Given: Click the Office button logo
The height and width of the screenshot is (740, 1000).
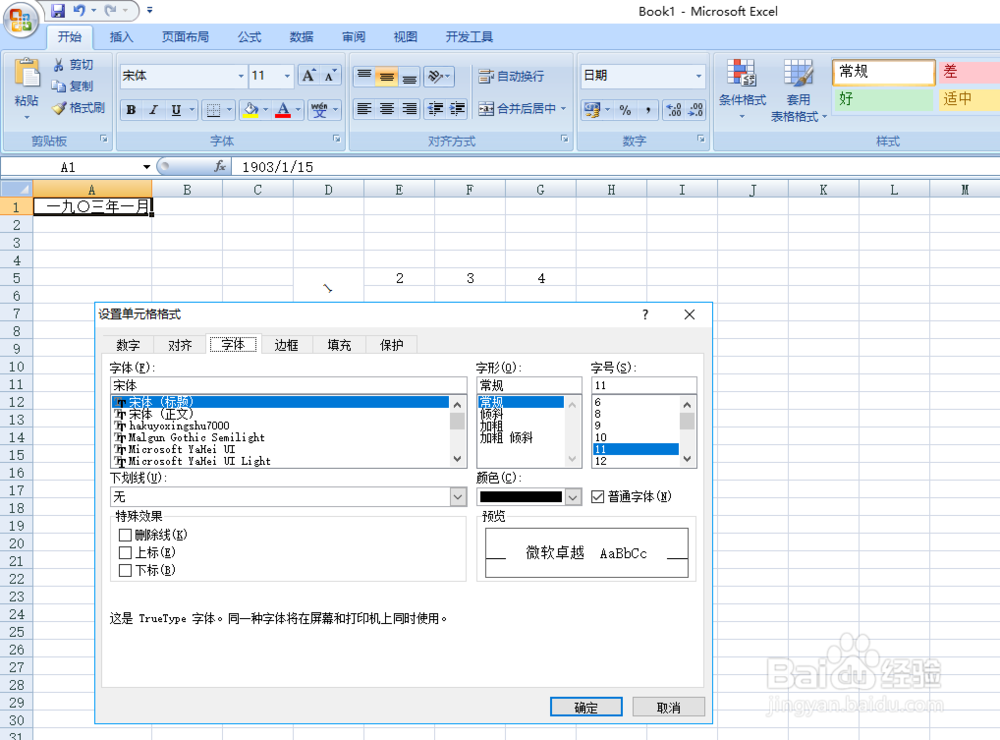Looking at the screenshot, I should 20,20.
